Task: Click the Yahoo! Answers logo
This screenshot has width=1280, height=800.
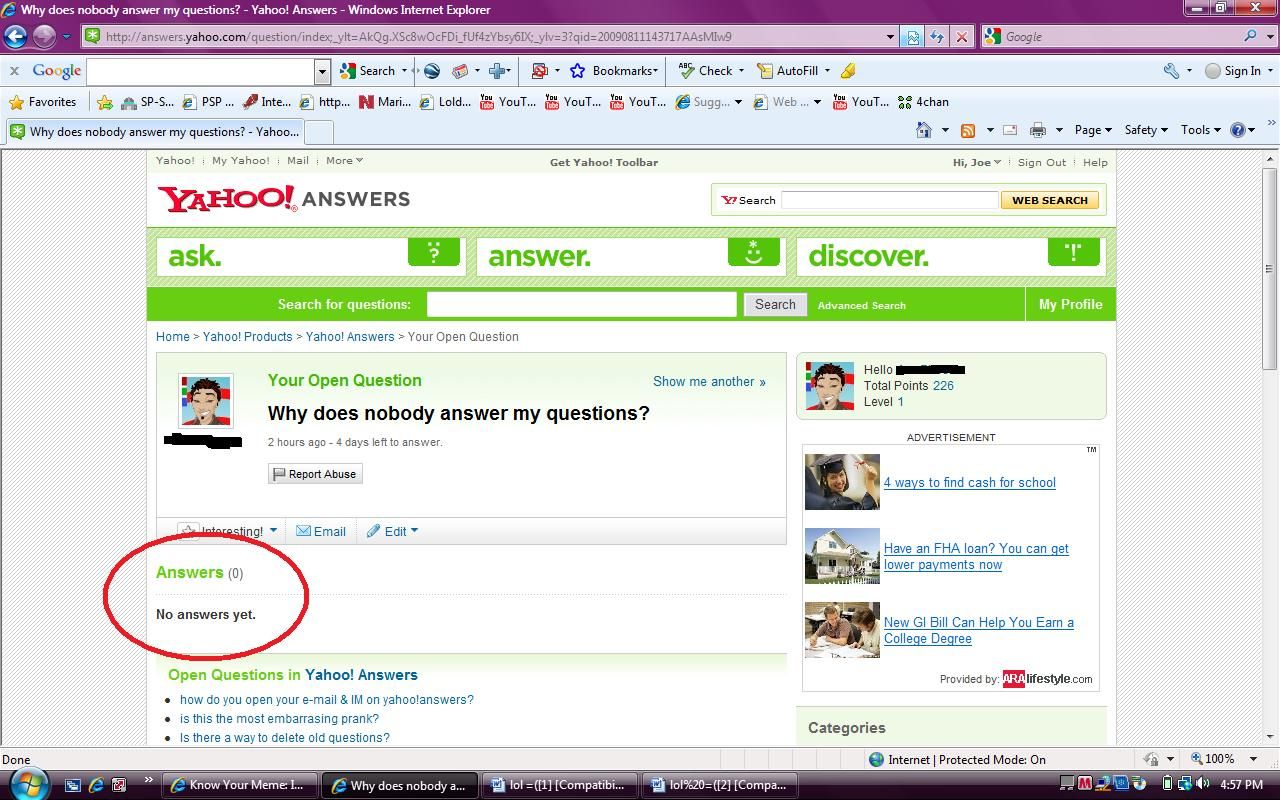Action: coord(284,198)
